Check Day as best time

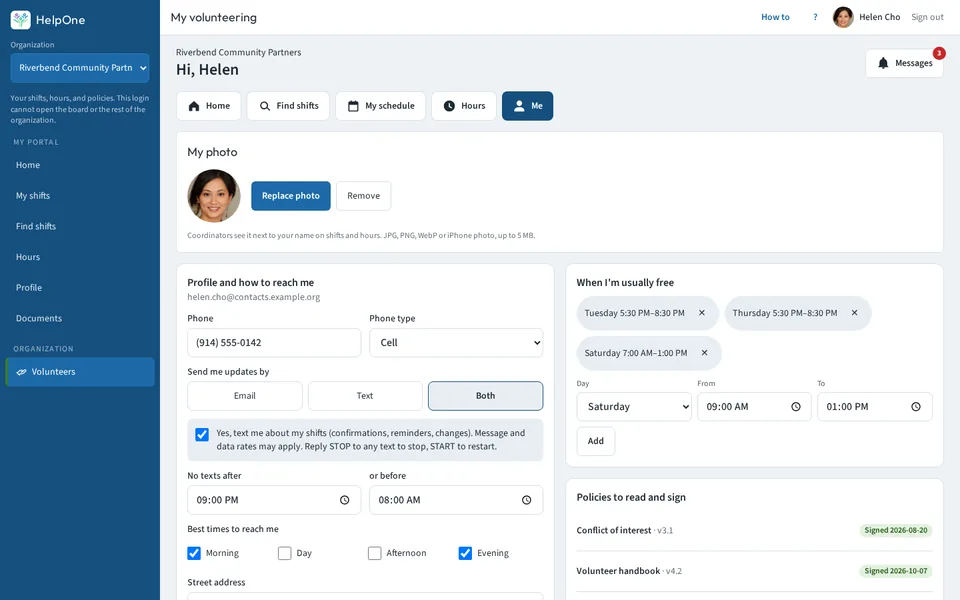click(x=285, y=553)
